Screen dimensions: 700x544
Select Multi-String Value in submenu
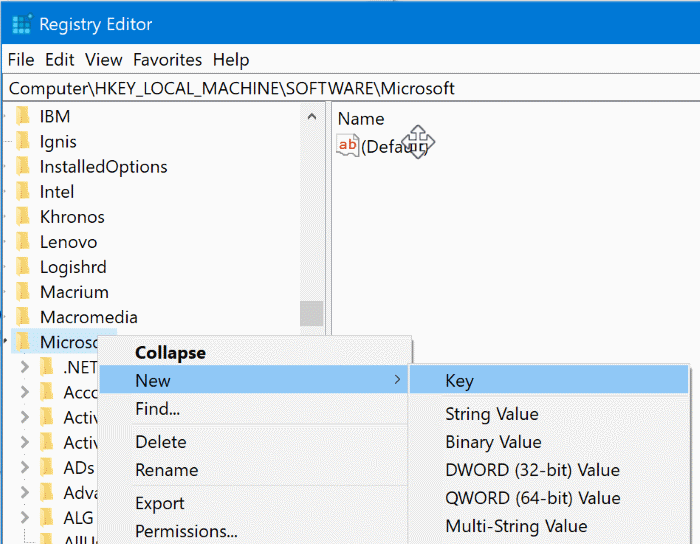[549, 526]
